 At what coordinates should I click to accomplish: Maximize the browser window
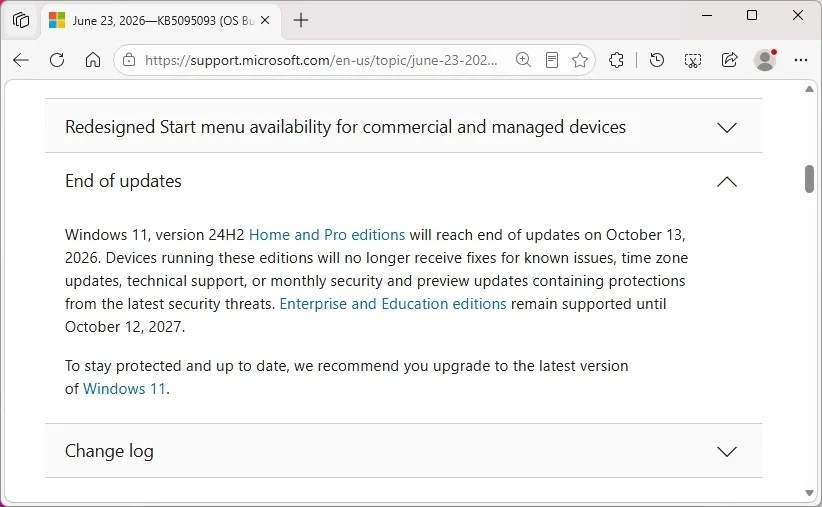pos(752,16)
